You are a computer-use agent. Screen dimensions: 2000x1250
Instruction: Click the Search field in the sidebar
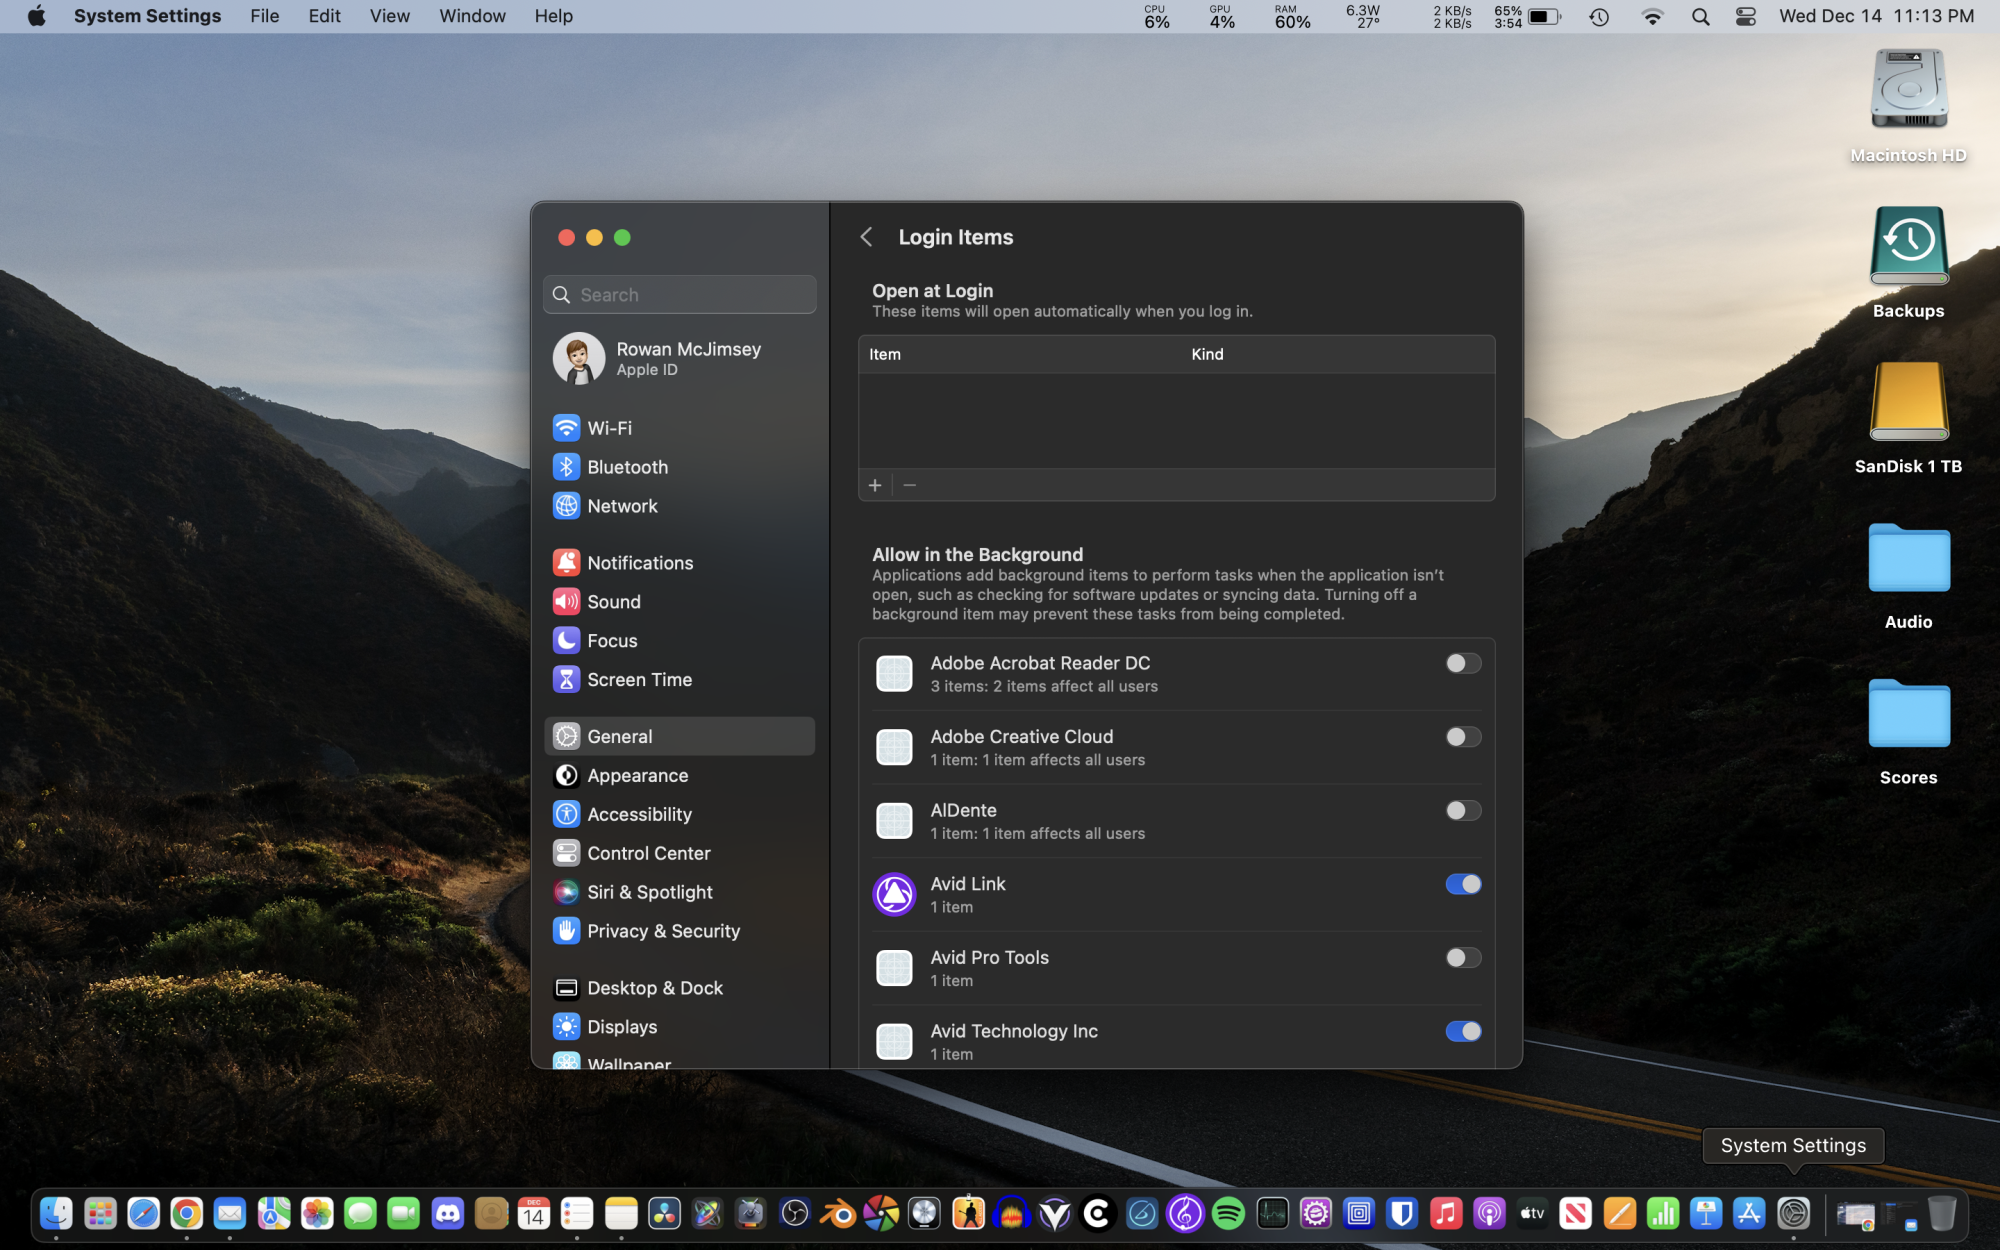click(x=680, y=295)
